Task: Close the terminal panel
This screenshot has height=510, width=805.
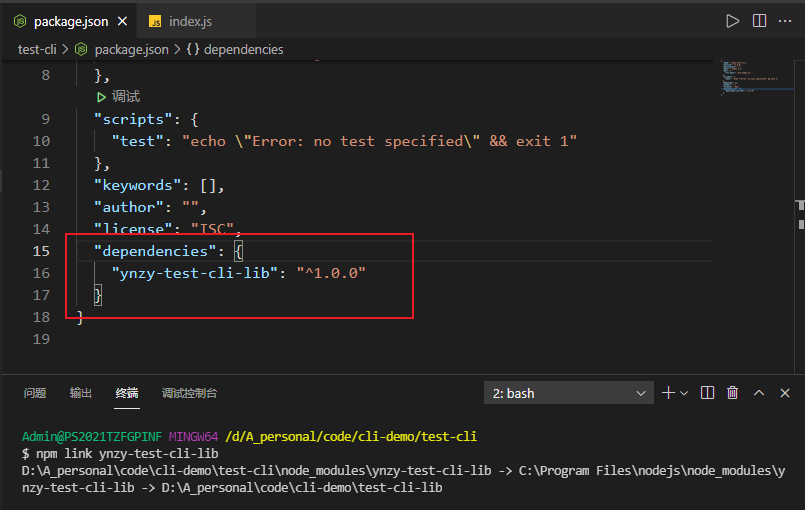Action: click(x=785, y=393)
